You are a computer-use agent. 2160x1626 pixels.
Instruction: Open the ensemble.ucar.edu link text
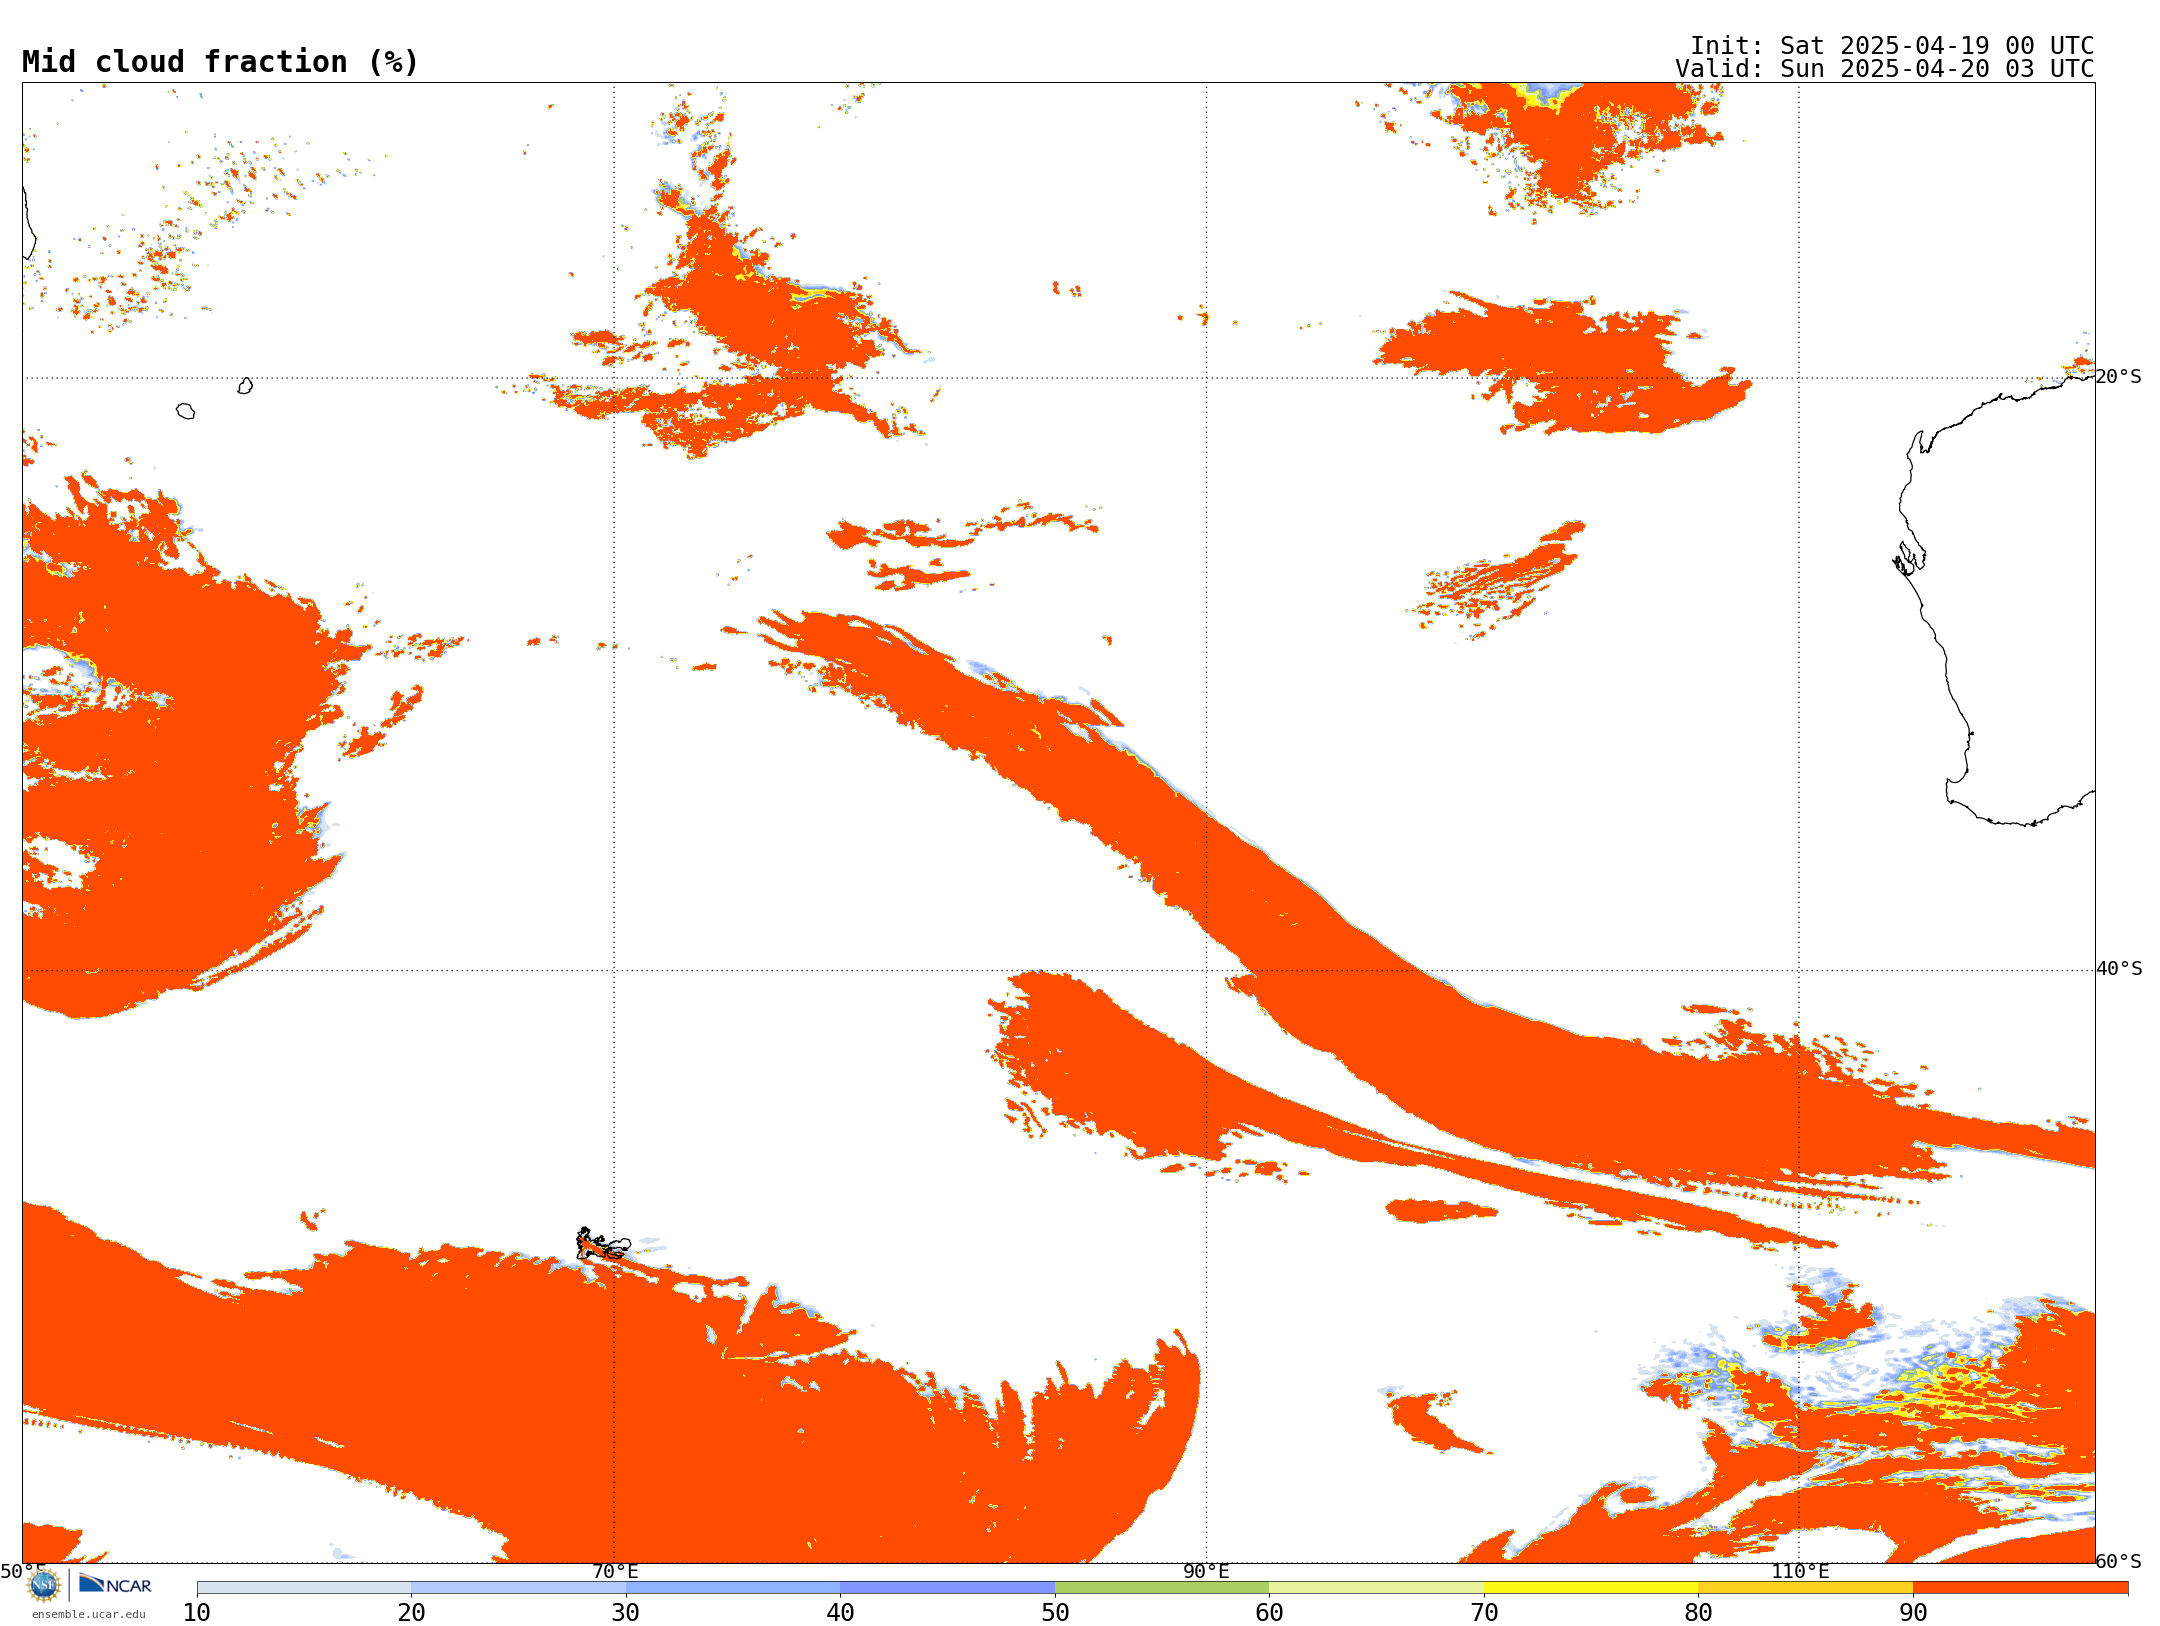(89, 1614)
